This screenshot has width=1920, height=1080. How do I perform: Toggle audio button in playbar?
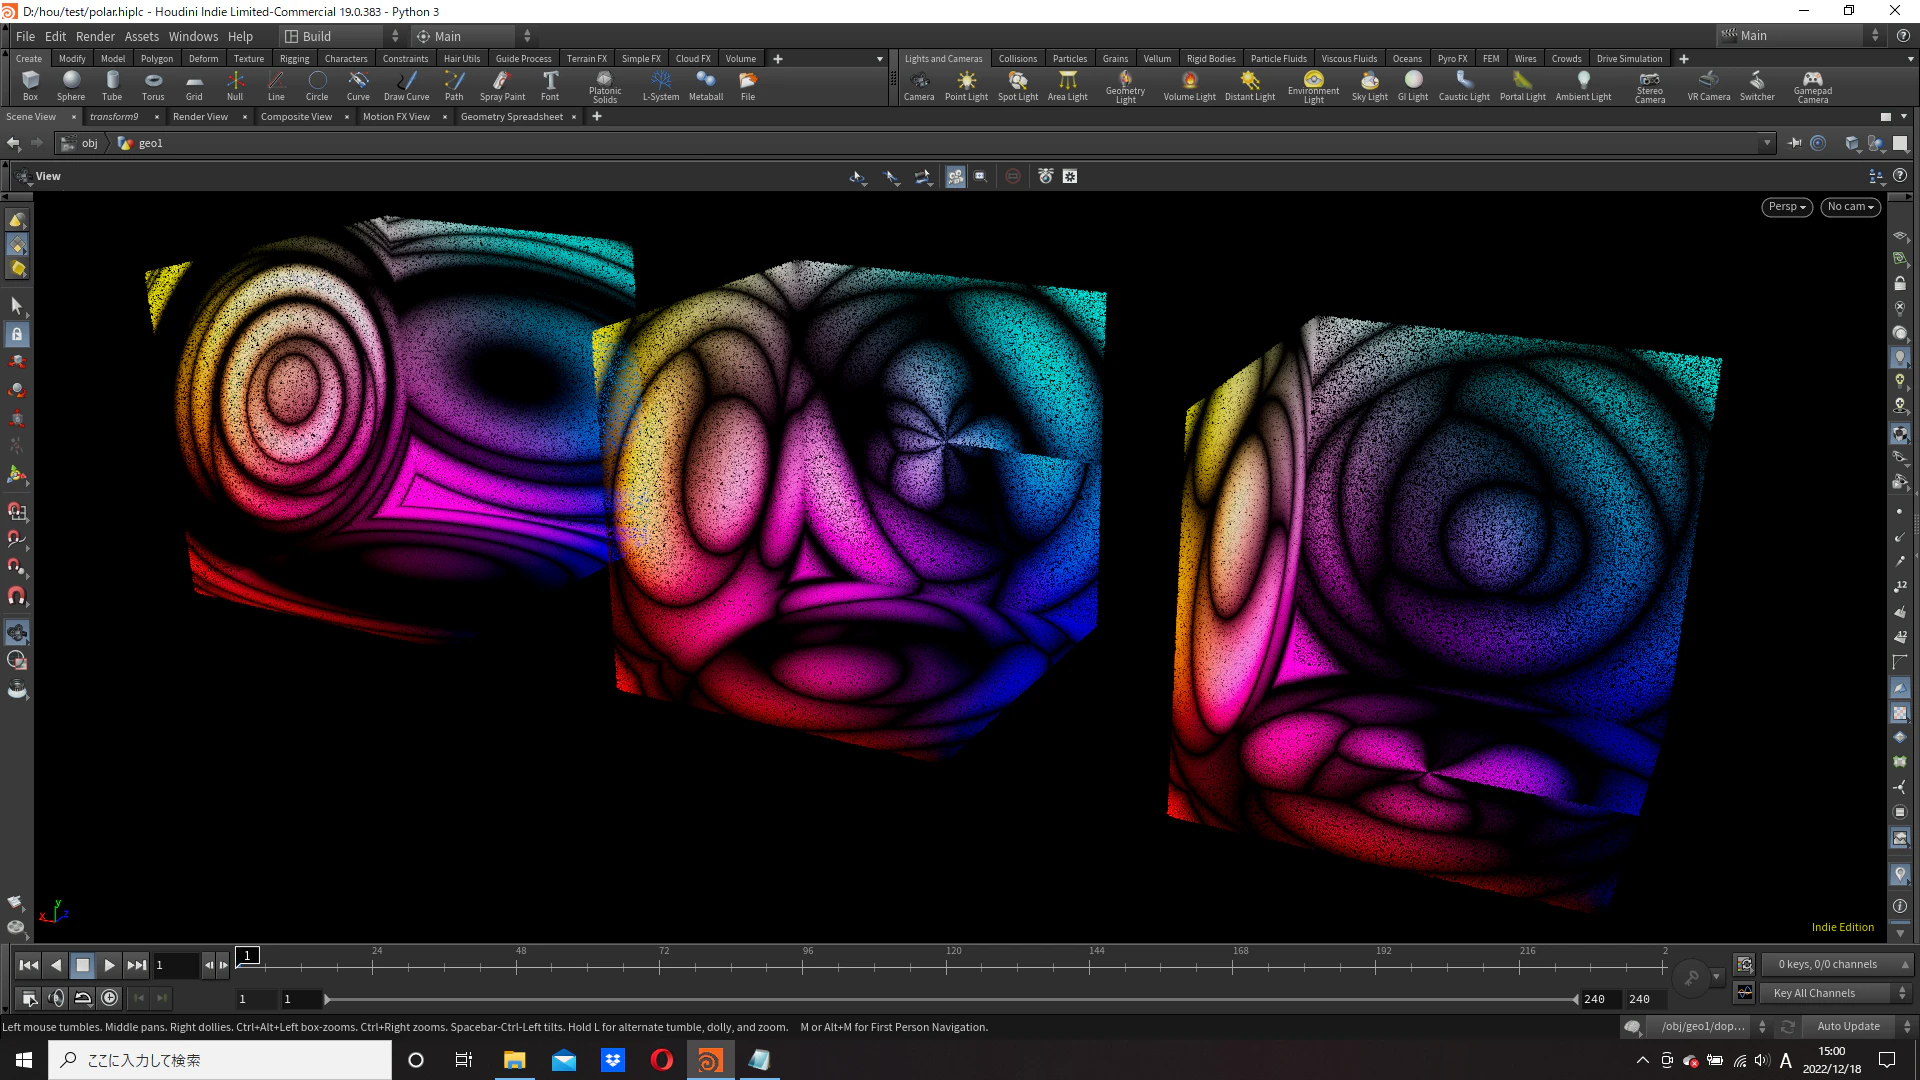click(56, 997)
